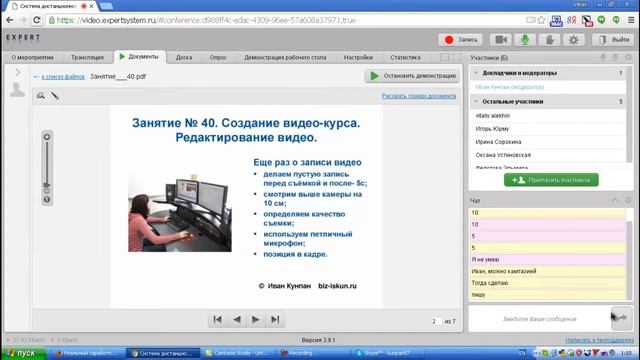Collapse Остальные участники group
The width and height of the screenshot is (640, 360).
coord(476,101)
